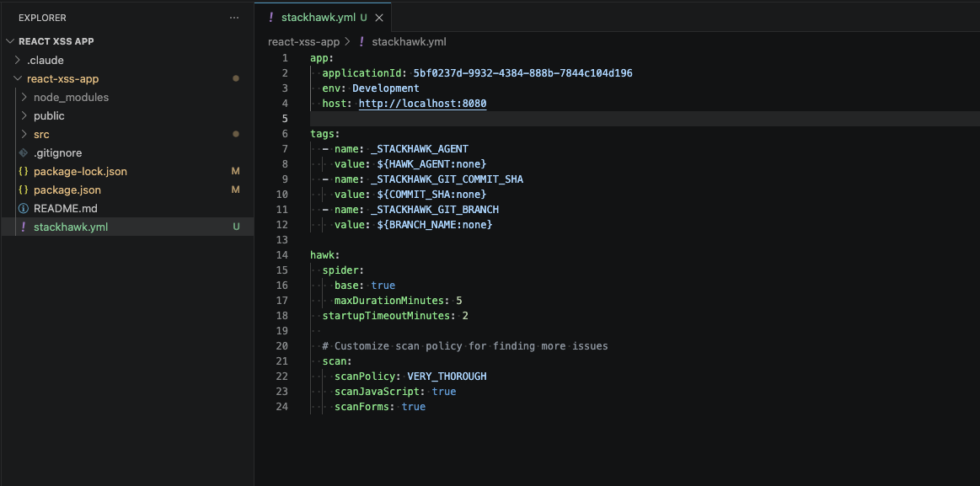
Task: Collapse the react-xss-app folder
Action: pos(18,79)
